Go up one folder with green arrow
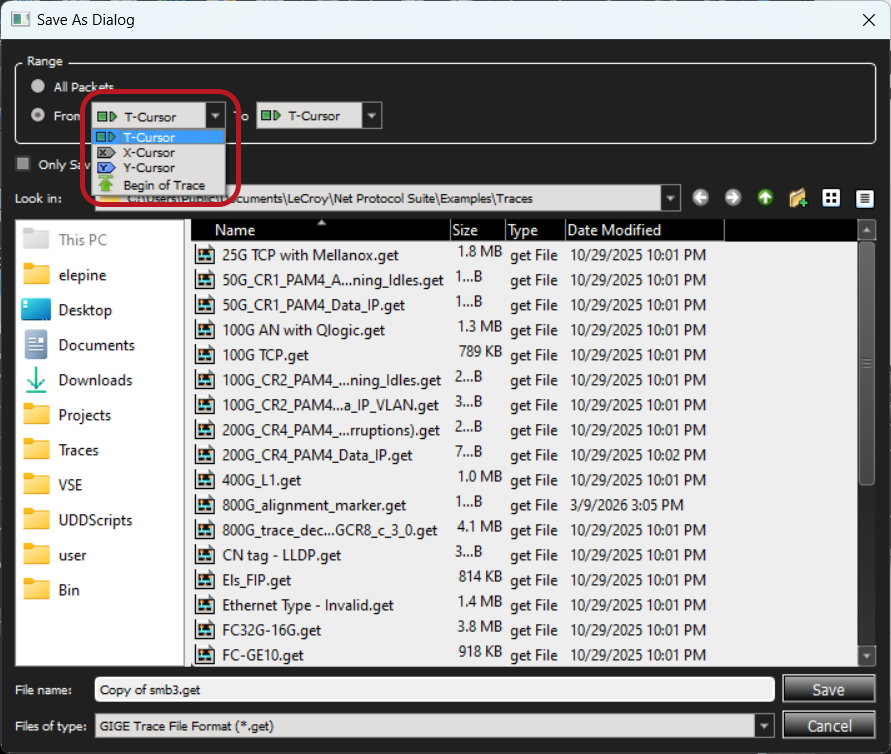This screenshot has height=754, width=891. click(x=765, y=198)
